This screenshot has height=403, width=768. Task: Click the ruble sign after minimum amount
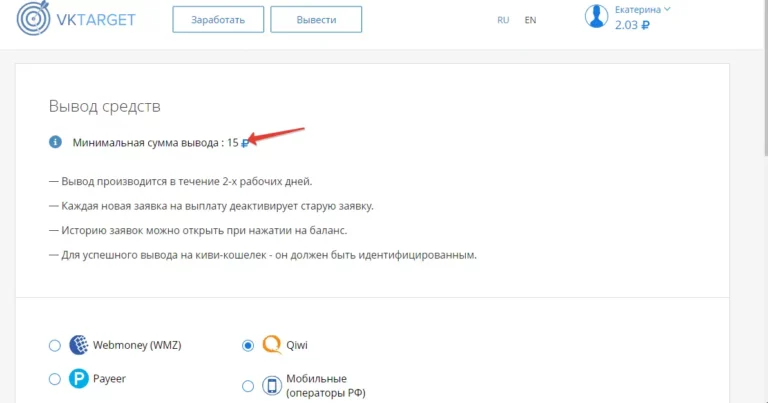(x=245, y=143)
